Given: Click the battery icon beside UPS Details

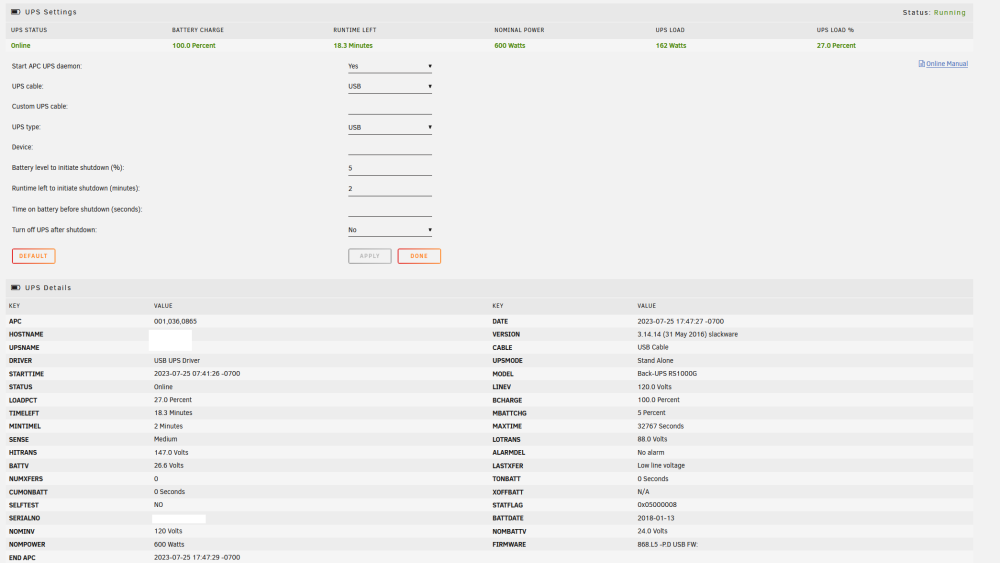Looking at the screenshot, I should [x=15, y=288].
